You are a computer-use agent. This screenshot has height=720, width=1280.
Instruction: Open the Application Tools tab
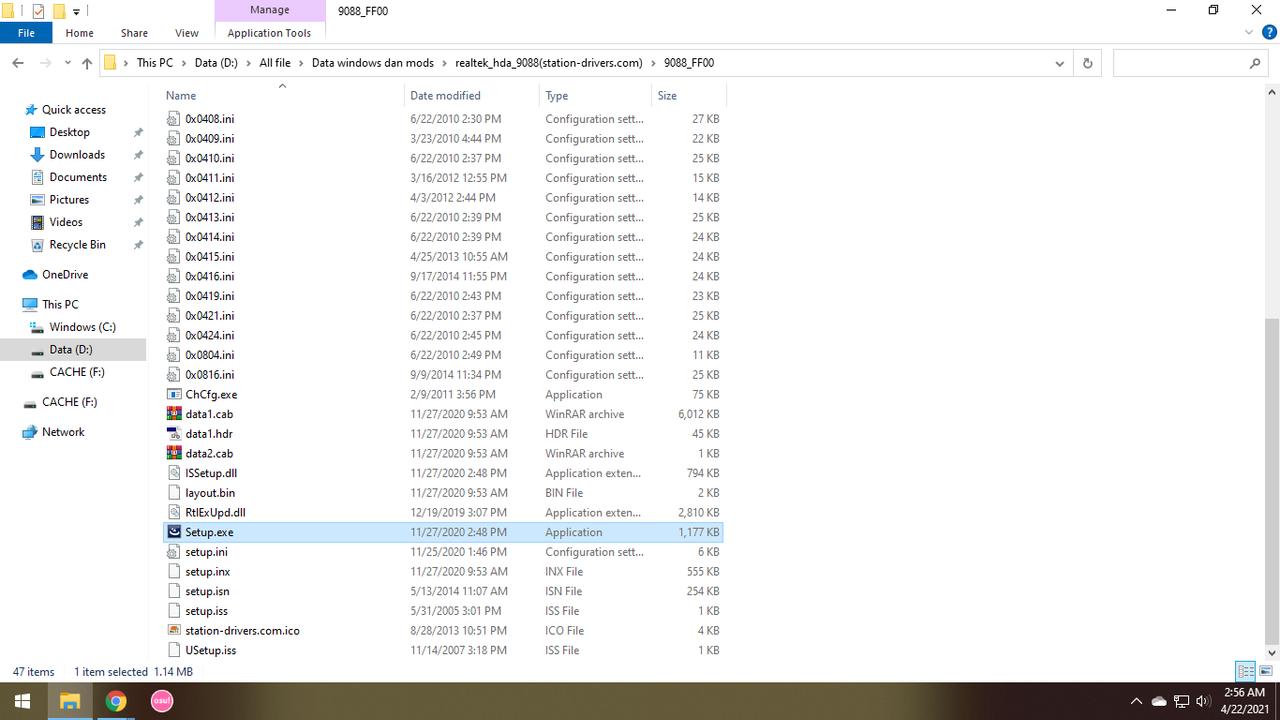click(x=269, y=33)
